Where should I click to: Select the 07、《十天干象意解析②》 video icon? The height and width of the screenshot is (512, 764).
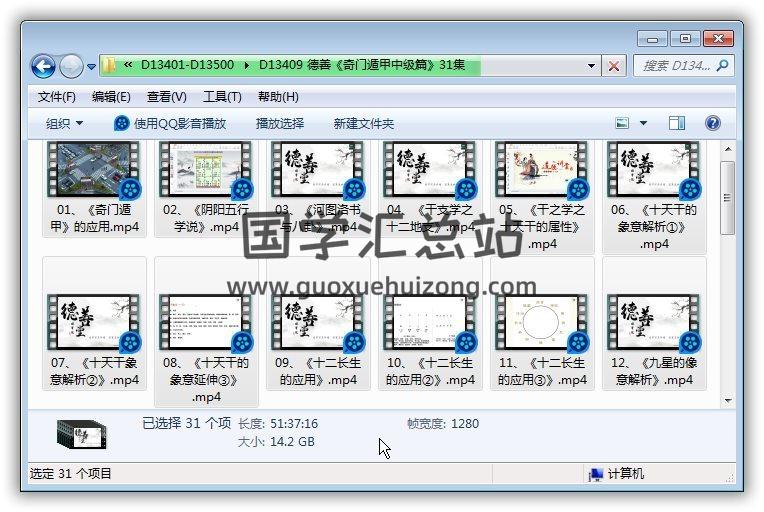point(94,323)
